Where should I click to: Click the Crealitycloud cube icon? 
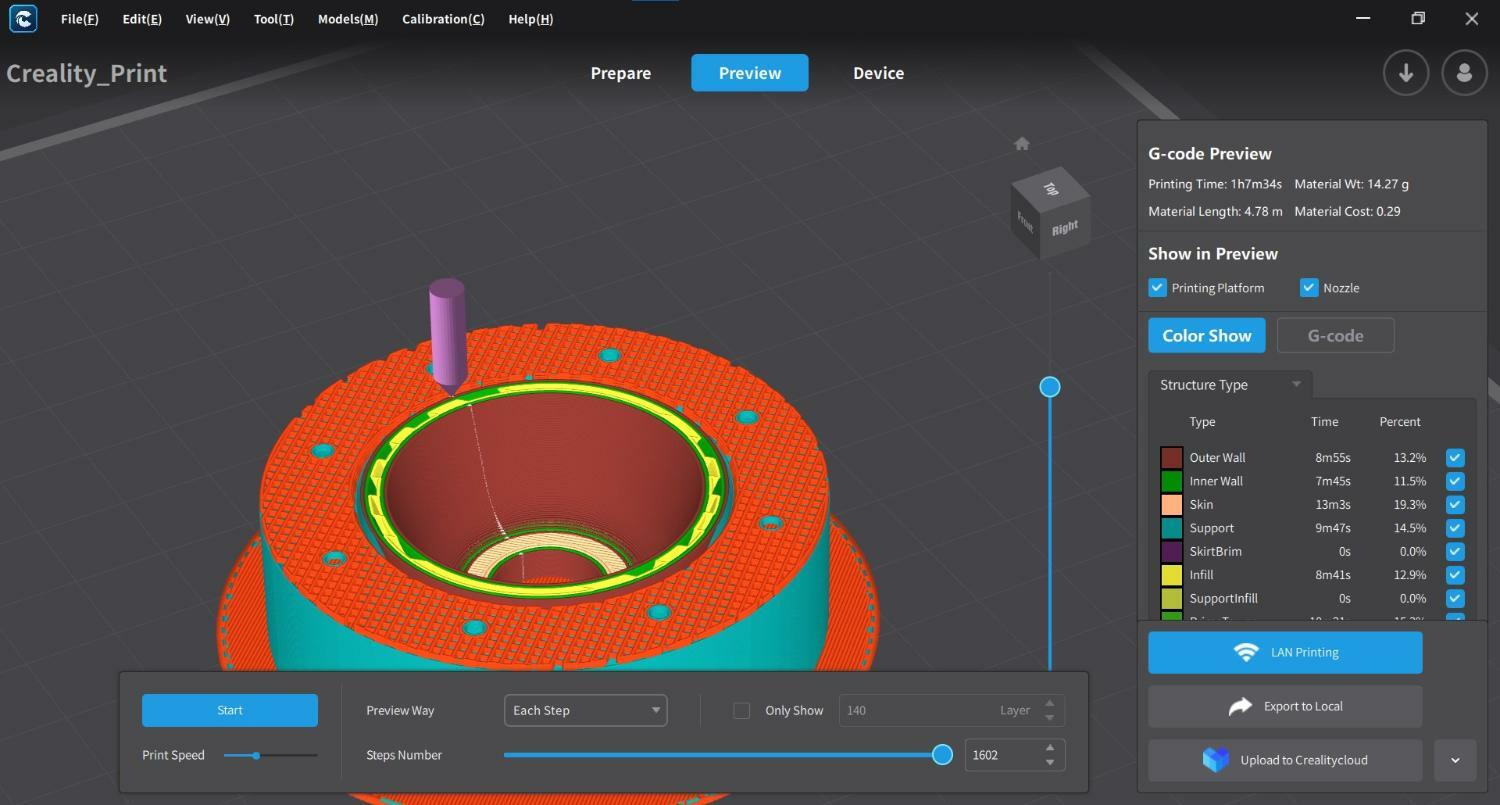1215,760
